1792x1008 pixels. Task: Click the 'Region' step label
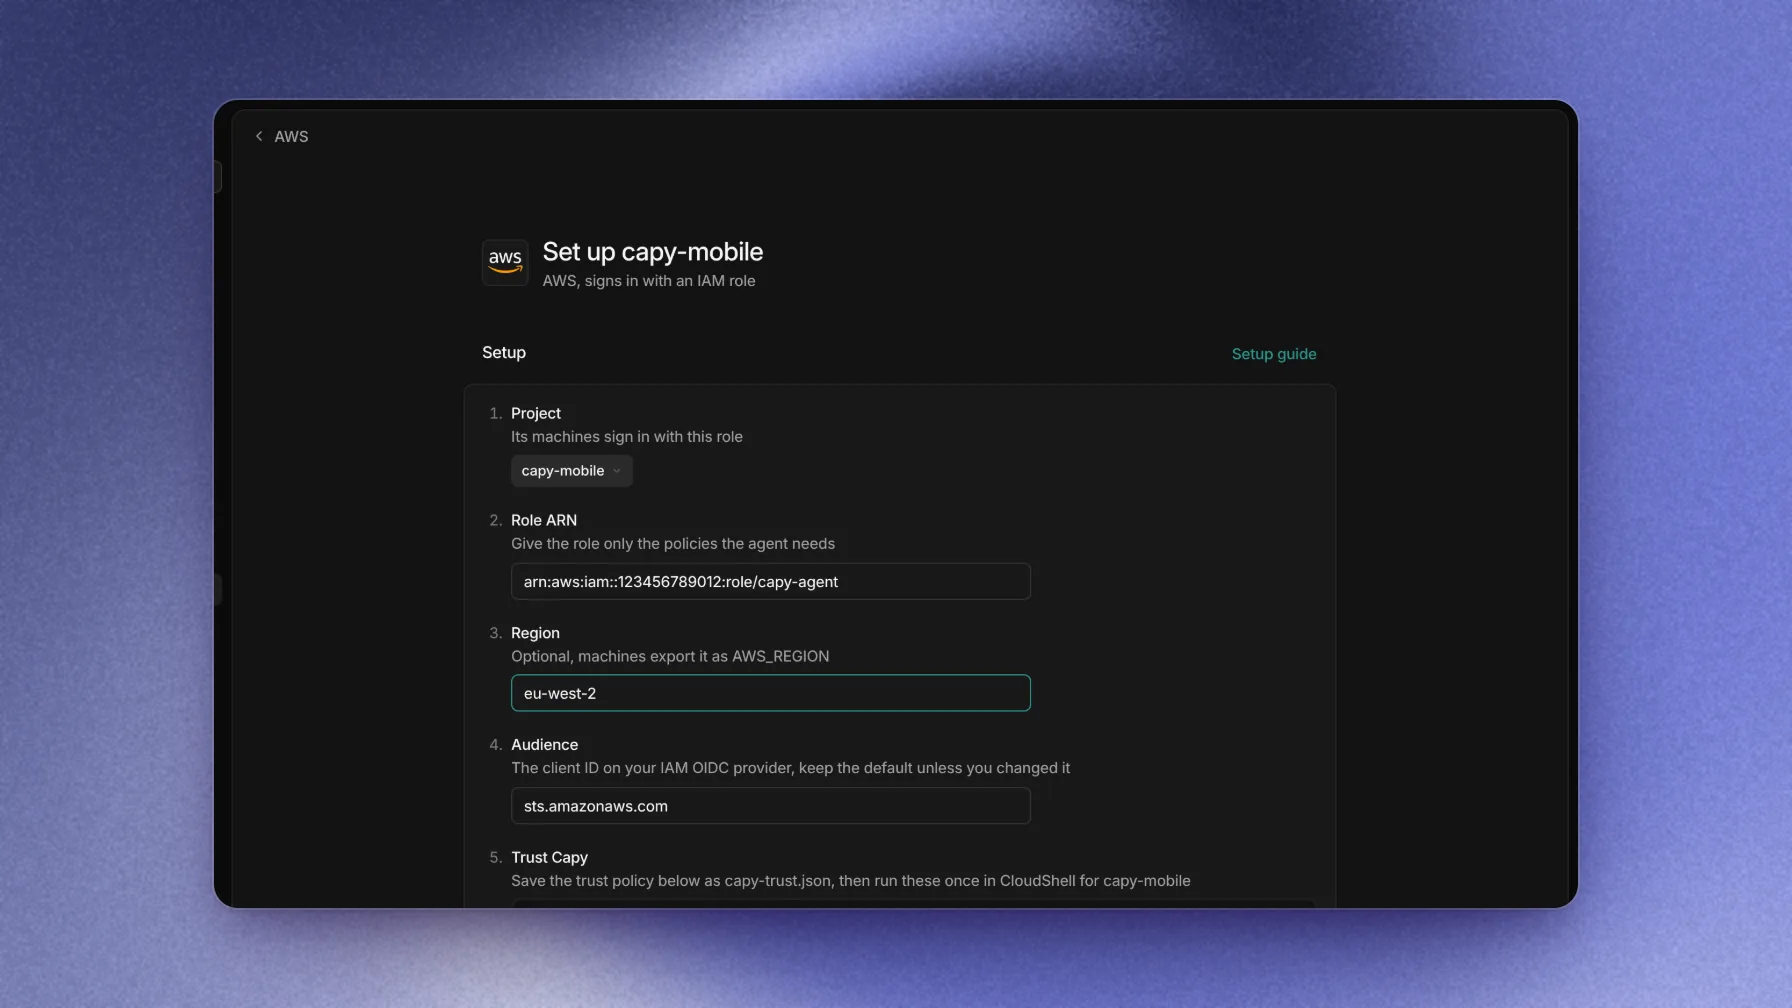(x=535, y=633)
